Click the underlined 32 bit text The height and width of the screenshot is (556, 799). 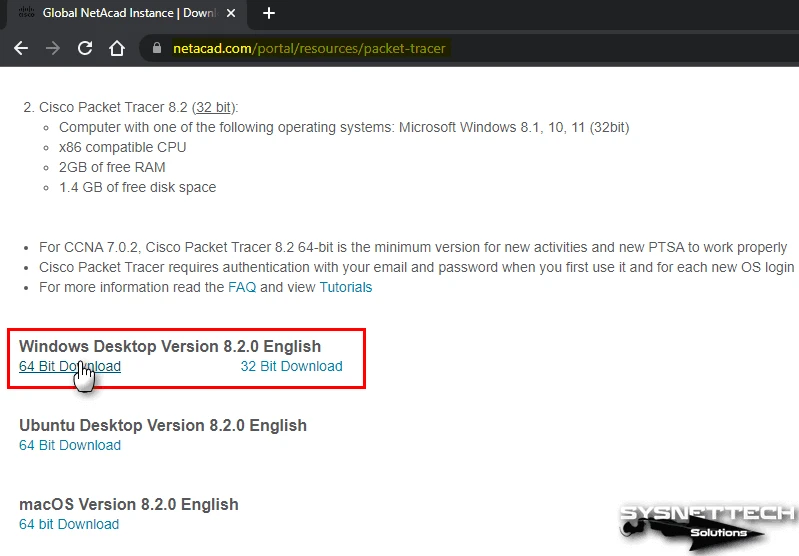pyautogui.click(x=214, y=108)
